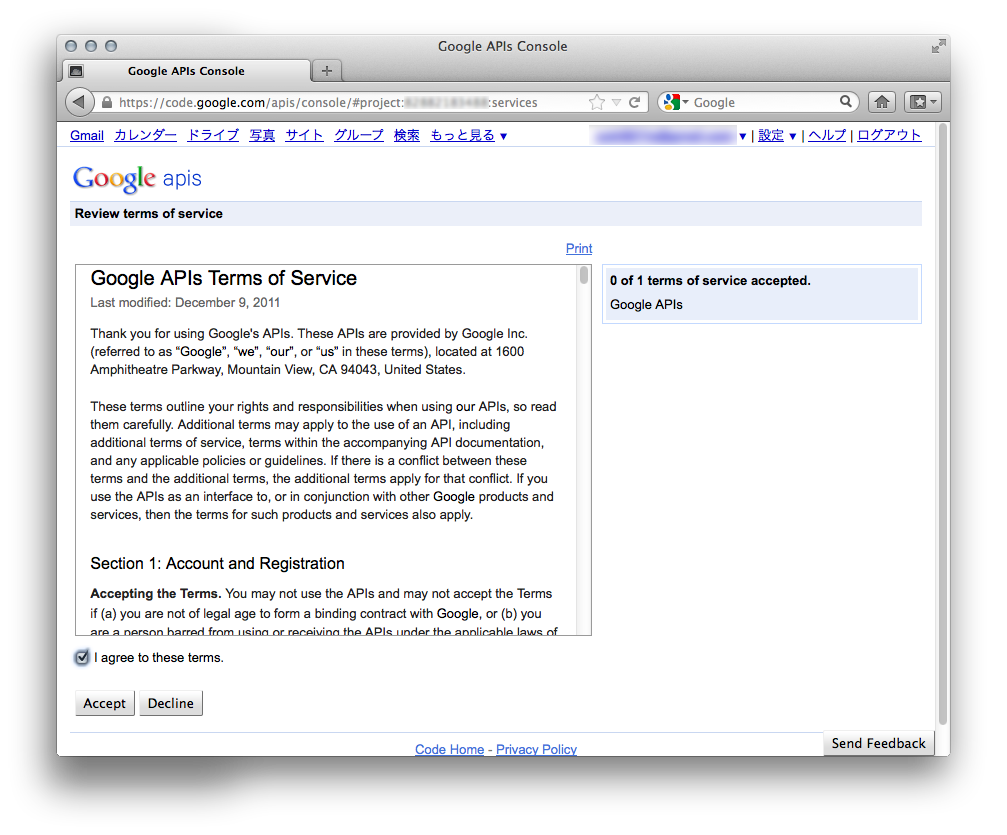Switch to the Google APIs Console tab
Viewport: 1007px width, 835px height.
pos(185,70)
